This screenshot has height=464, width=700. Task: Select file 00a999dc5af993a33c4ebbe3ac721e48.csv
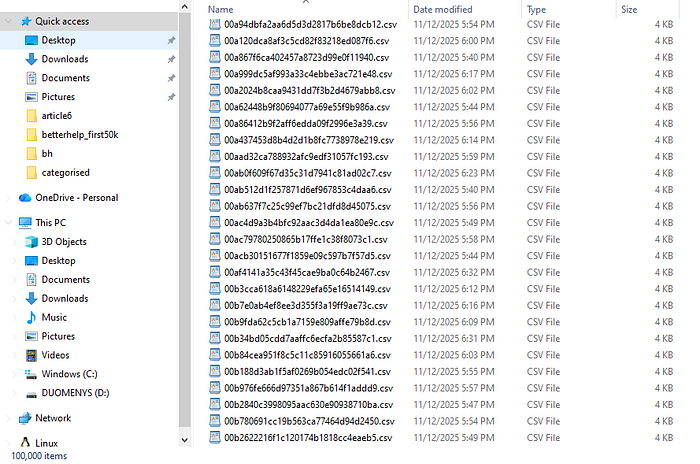pyautogui.click(x=308, y=74)
